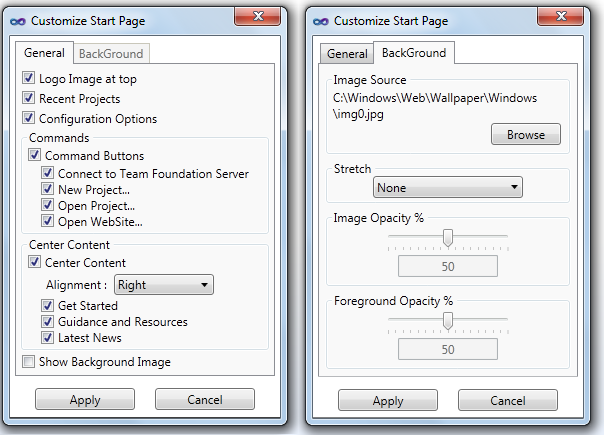The width and height of the screenshot is (604, 435).
Task: Click the infinity icon in right dialog title
Action: (321, 21)
